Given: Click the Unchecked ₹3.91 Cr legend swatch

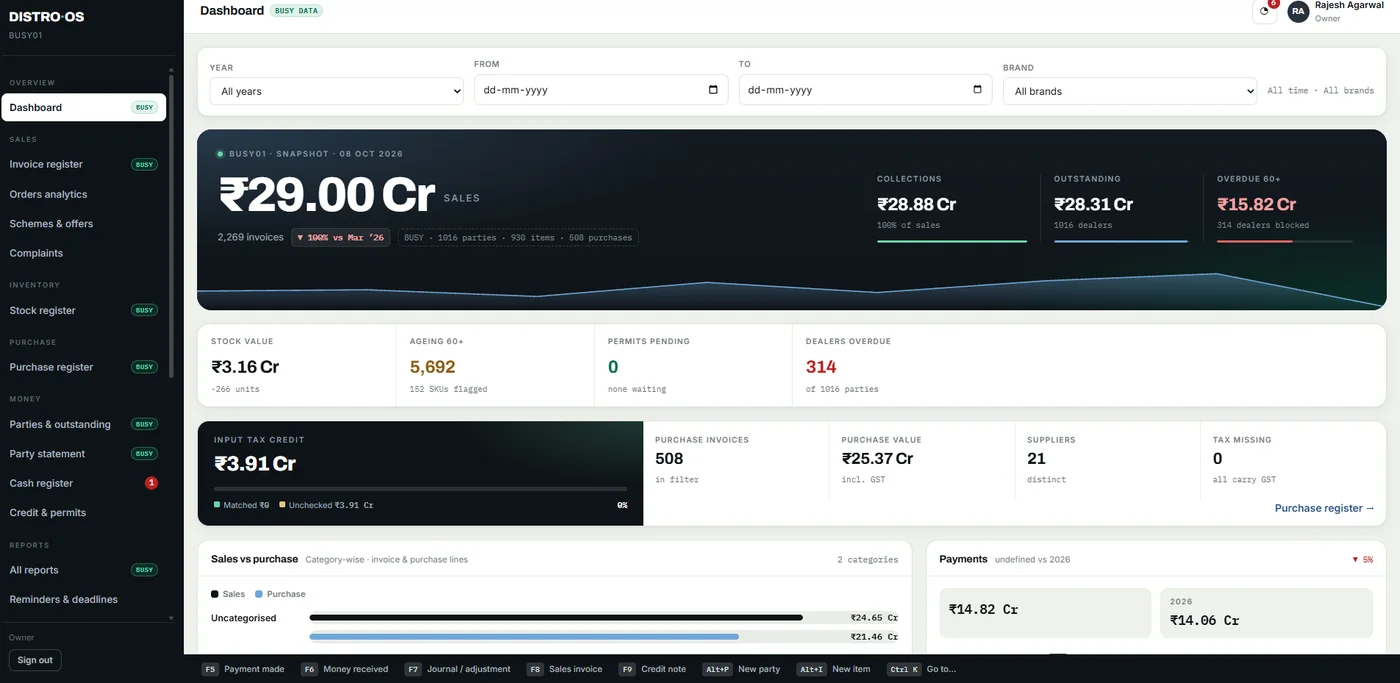Looking at the screenshot, I should pyautogui.click(x=282, y=505).
